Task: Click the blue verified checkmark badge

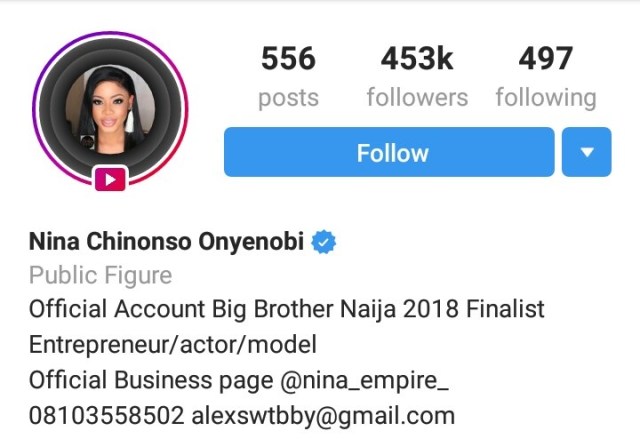Action: 324,242
